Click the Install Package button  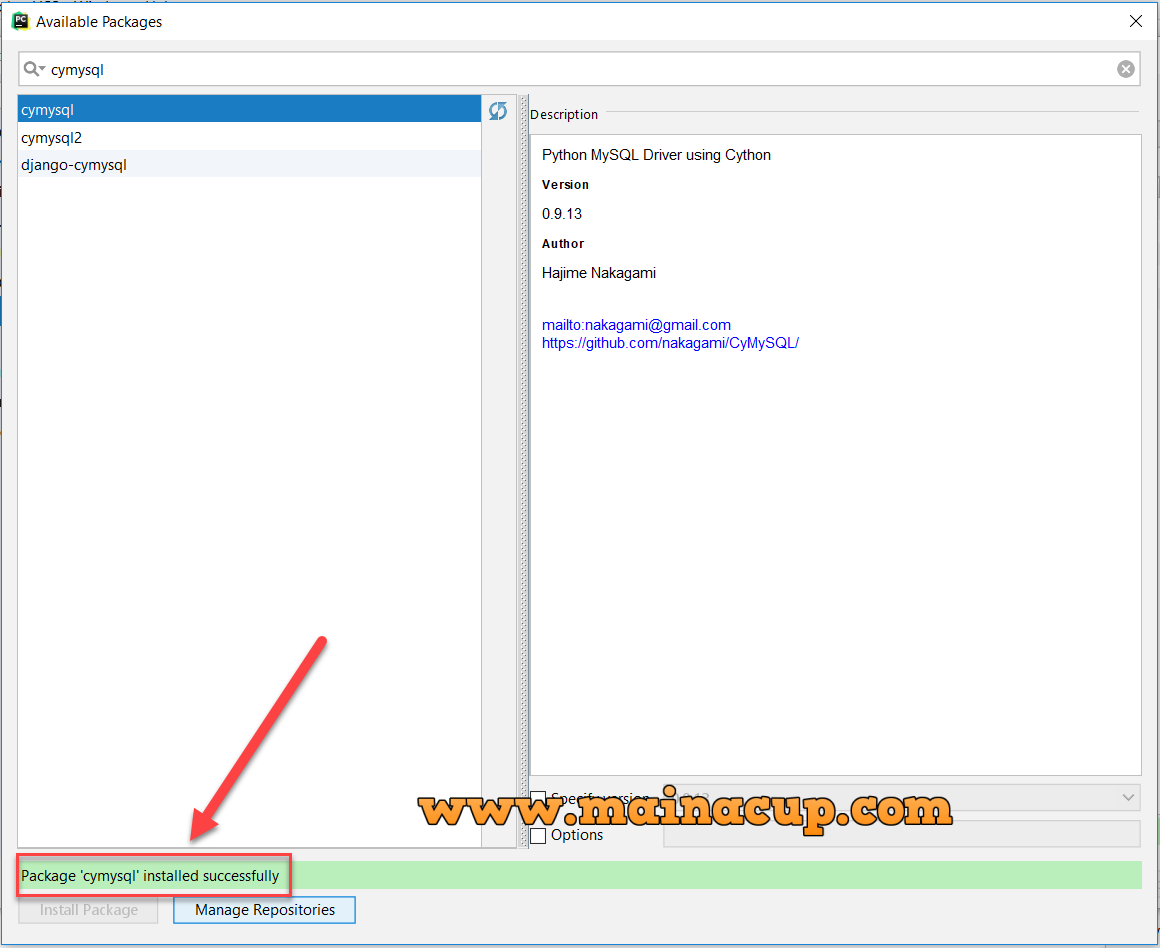point(89,910)
